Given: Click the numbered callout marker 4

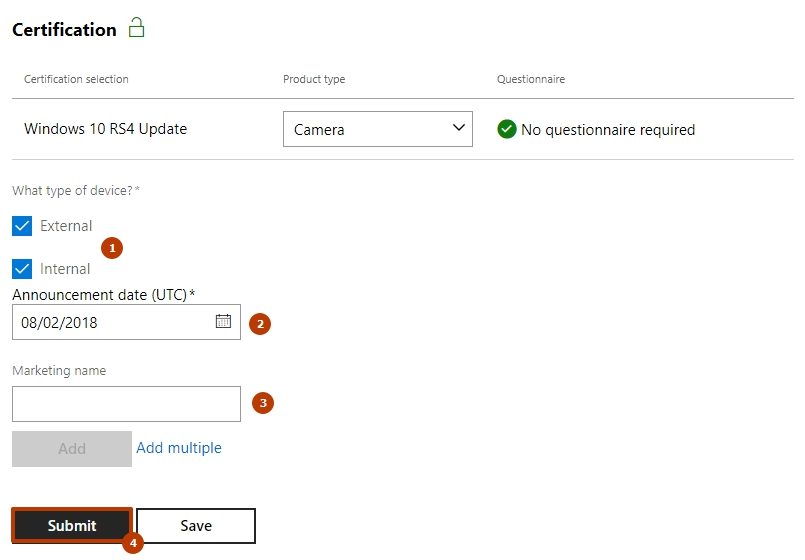Looking at the screenshot, I should tap(133, 543).
